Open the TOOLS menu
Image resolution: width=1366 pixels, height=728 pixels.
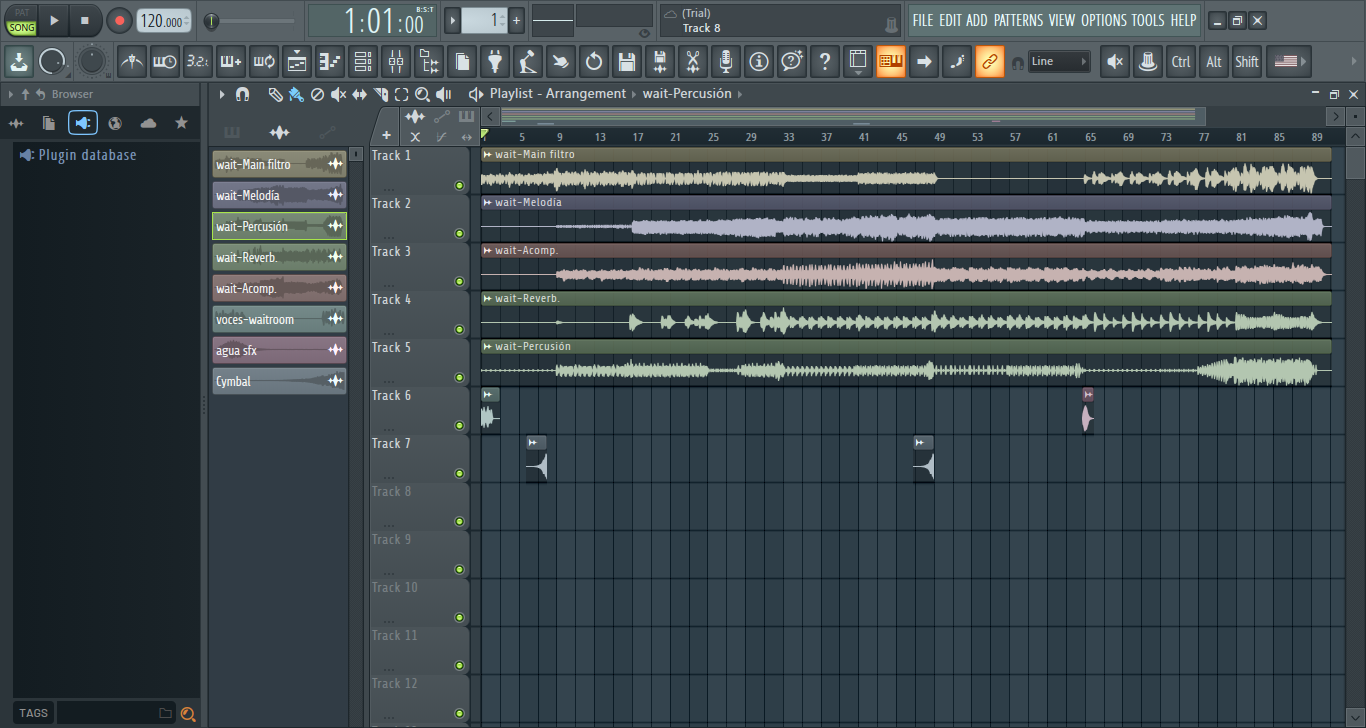(1148, 20)
